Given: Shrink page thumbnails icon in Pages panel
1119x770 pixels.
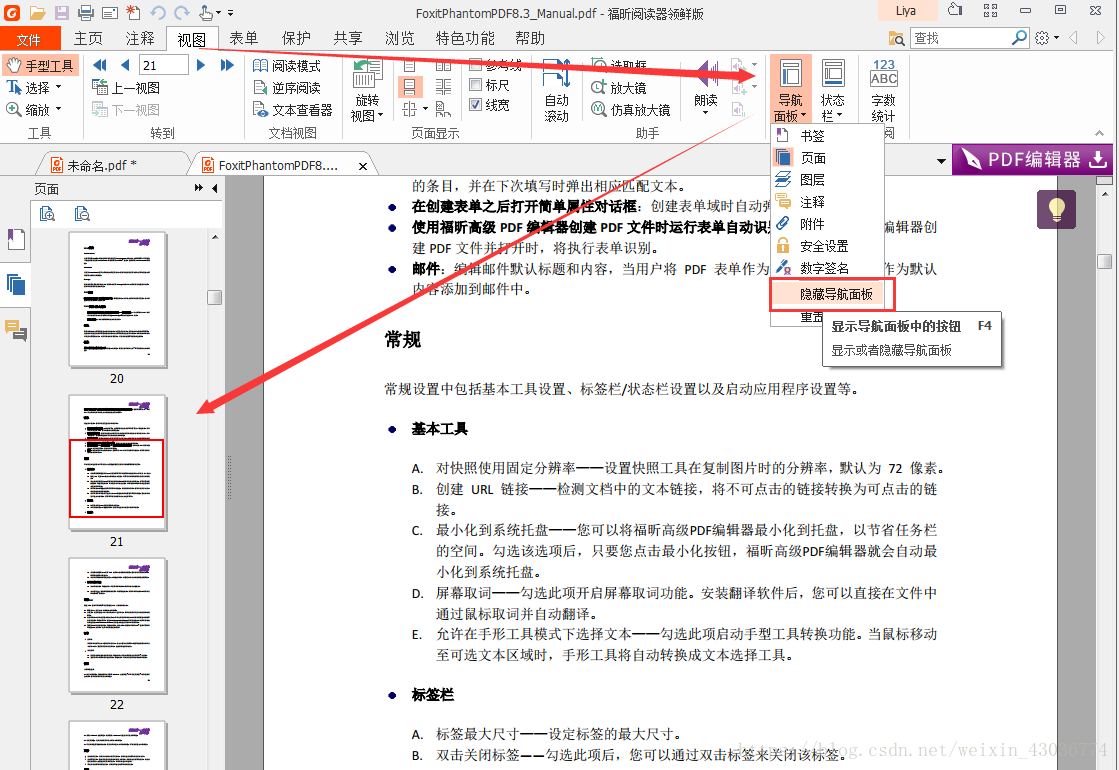Looking at the screenshot, I should click(x=82, y=213).
